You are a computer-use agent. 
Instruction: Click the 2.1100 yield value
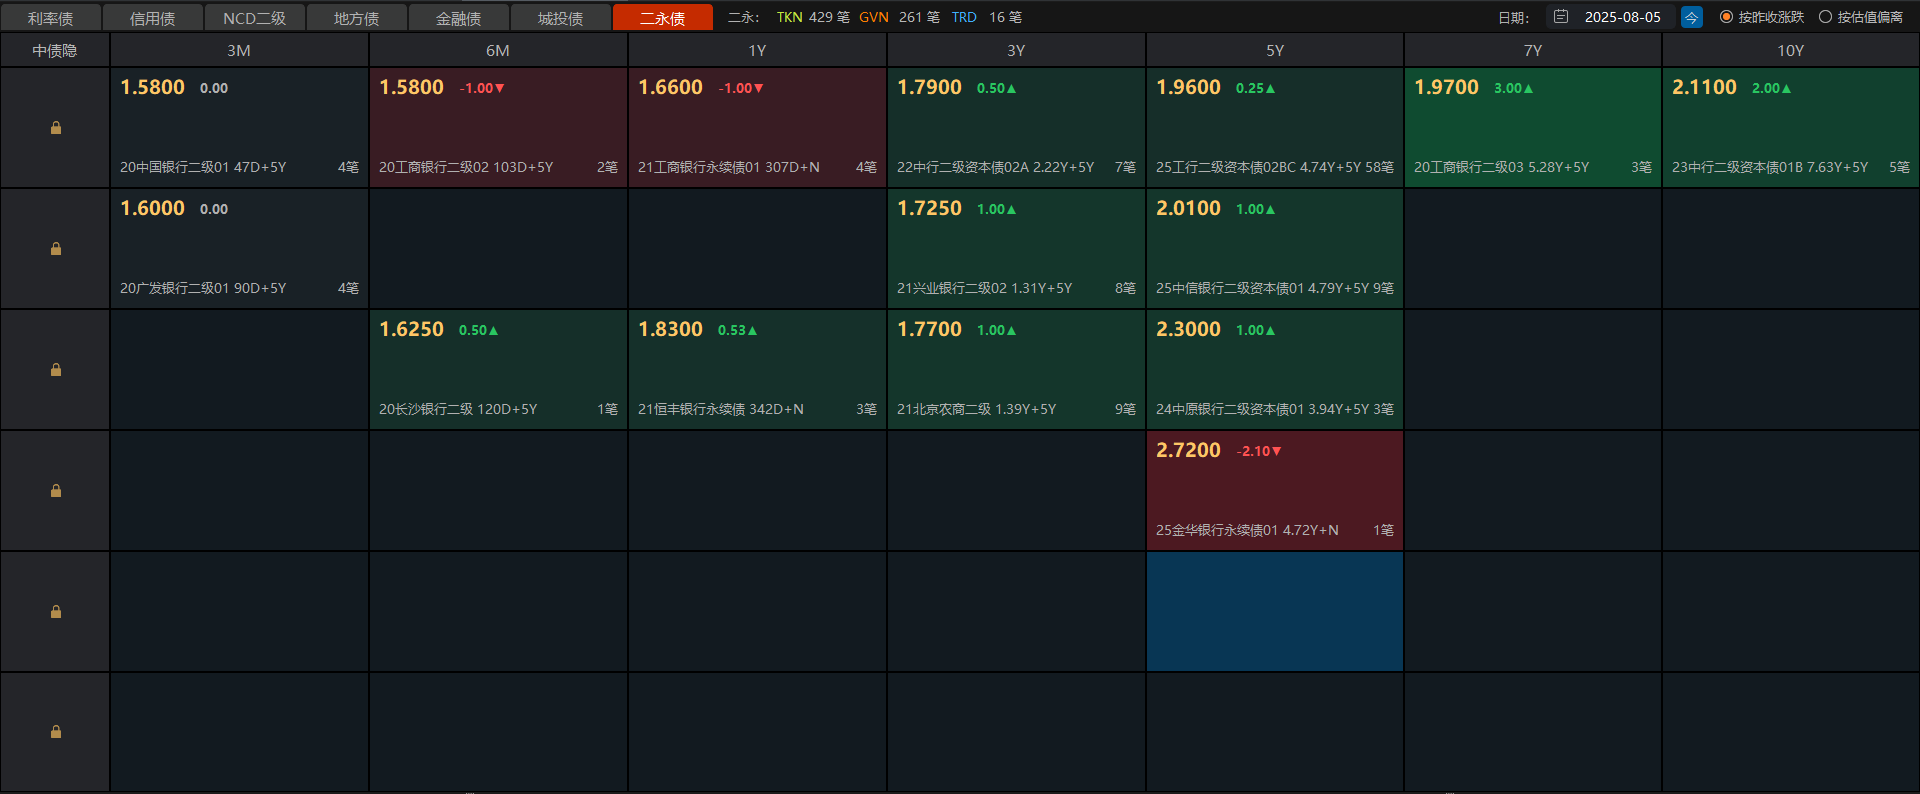coord(1704,88)
